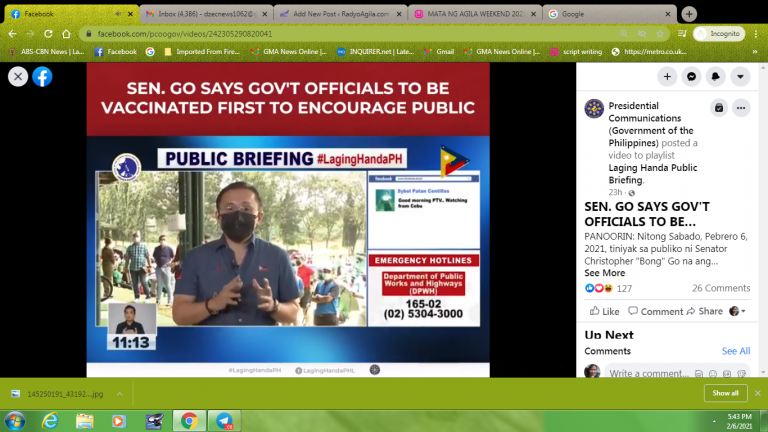Expand the See More description link
This screenshot has width=768, height=432.
605,273
